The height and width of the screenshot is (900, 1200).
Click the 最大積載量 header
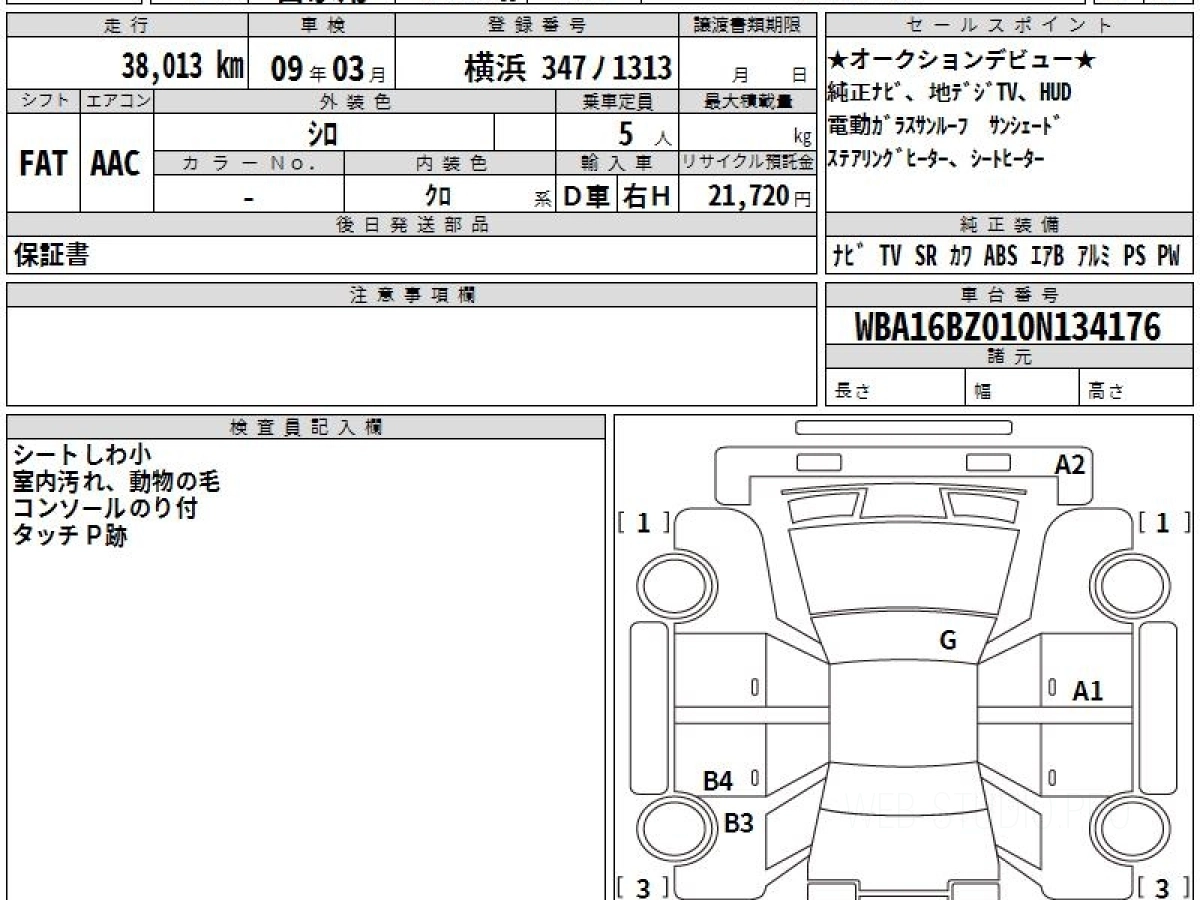(748, 101)
